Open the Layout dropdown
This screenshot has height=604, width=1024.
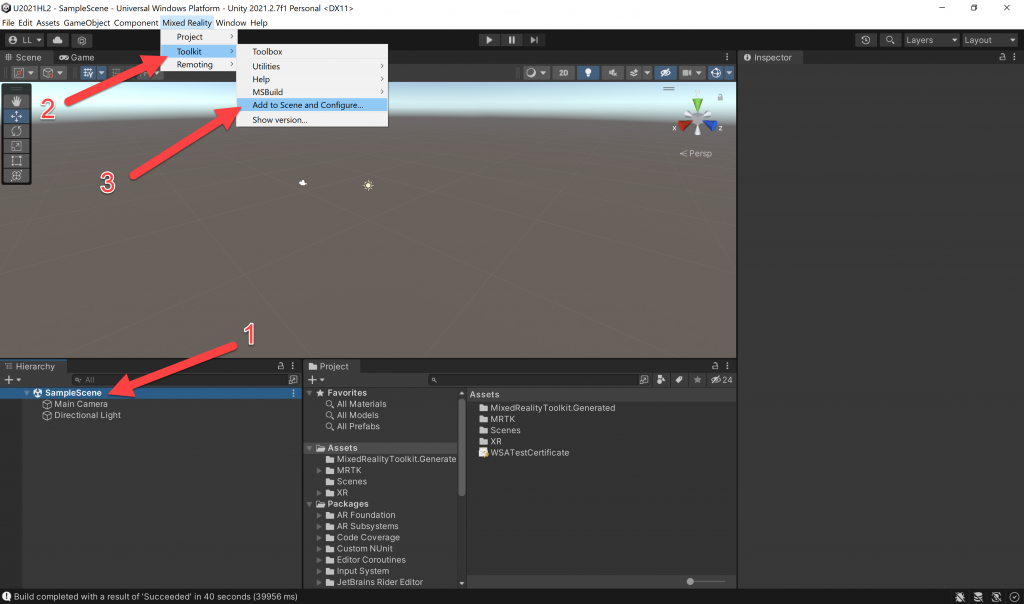click(x=989, y=40)
